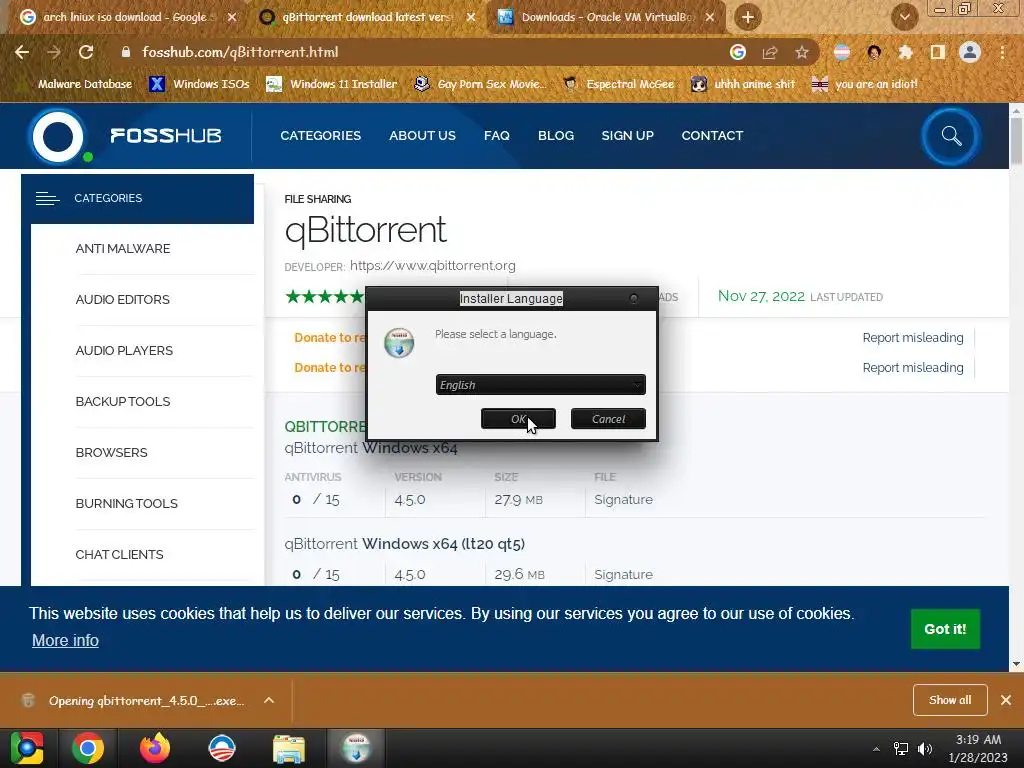Click Got it! on cookie banner
The image size is (1024, 768).
click(x=945, y=629)
